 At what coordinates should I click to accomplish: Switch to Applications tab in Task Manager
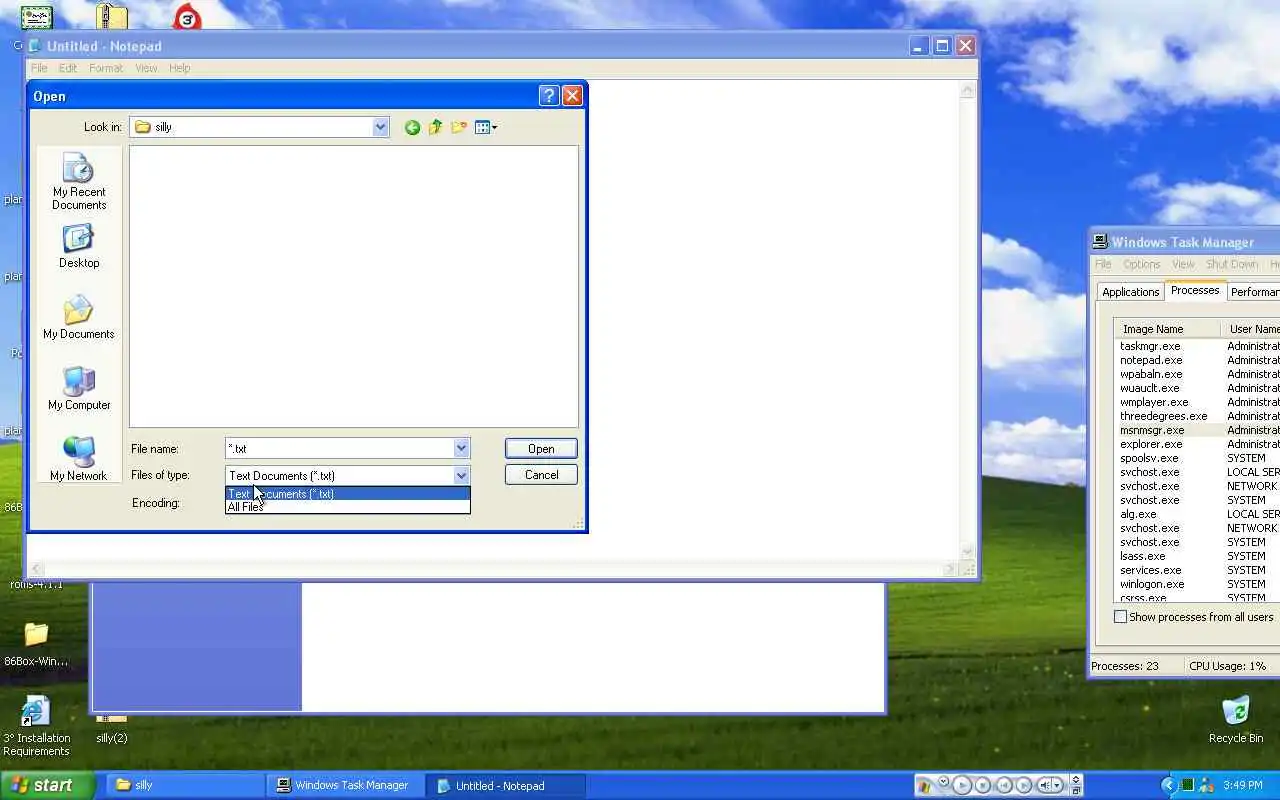[x=1131, y=292]
